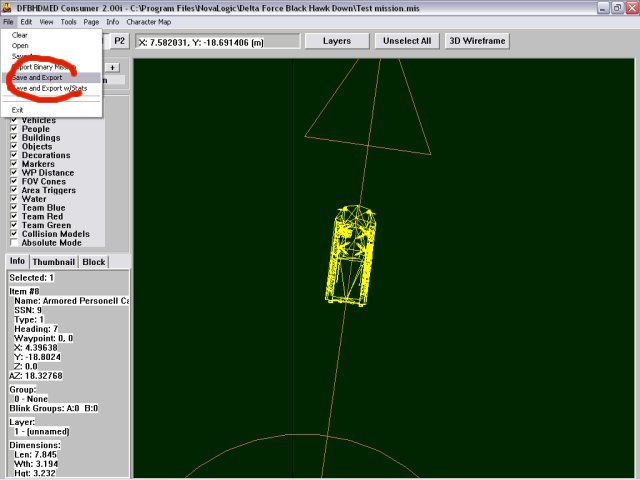This screenshot has height=480, width=640.
Task: Click the small plus zoom button
Action: point(113,67)
